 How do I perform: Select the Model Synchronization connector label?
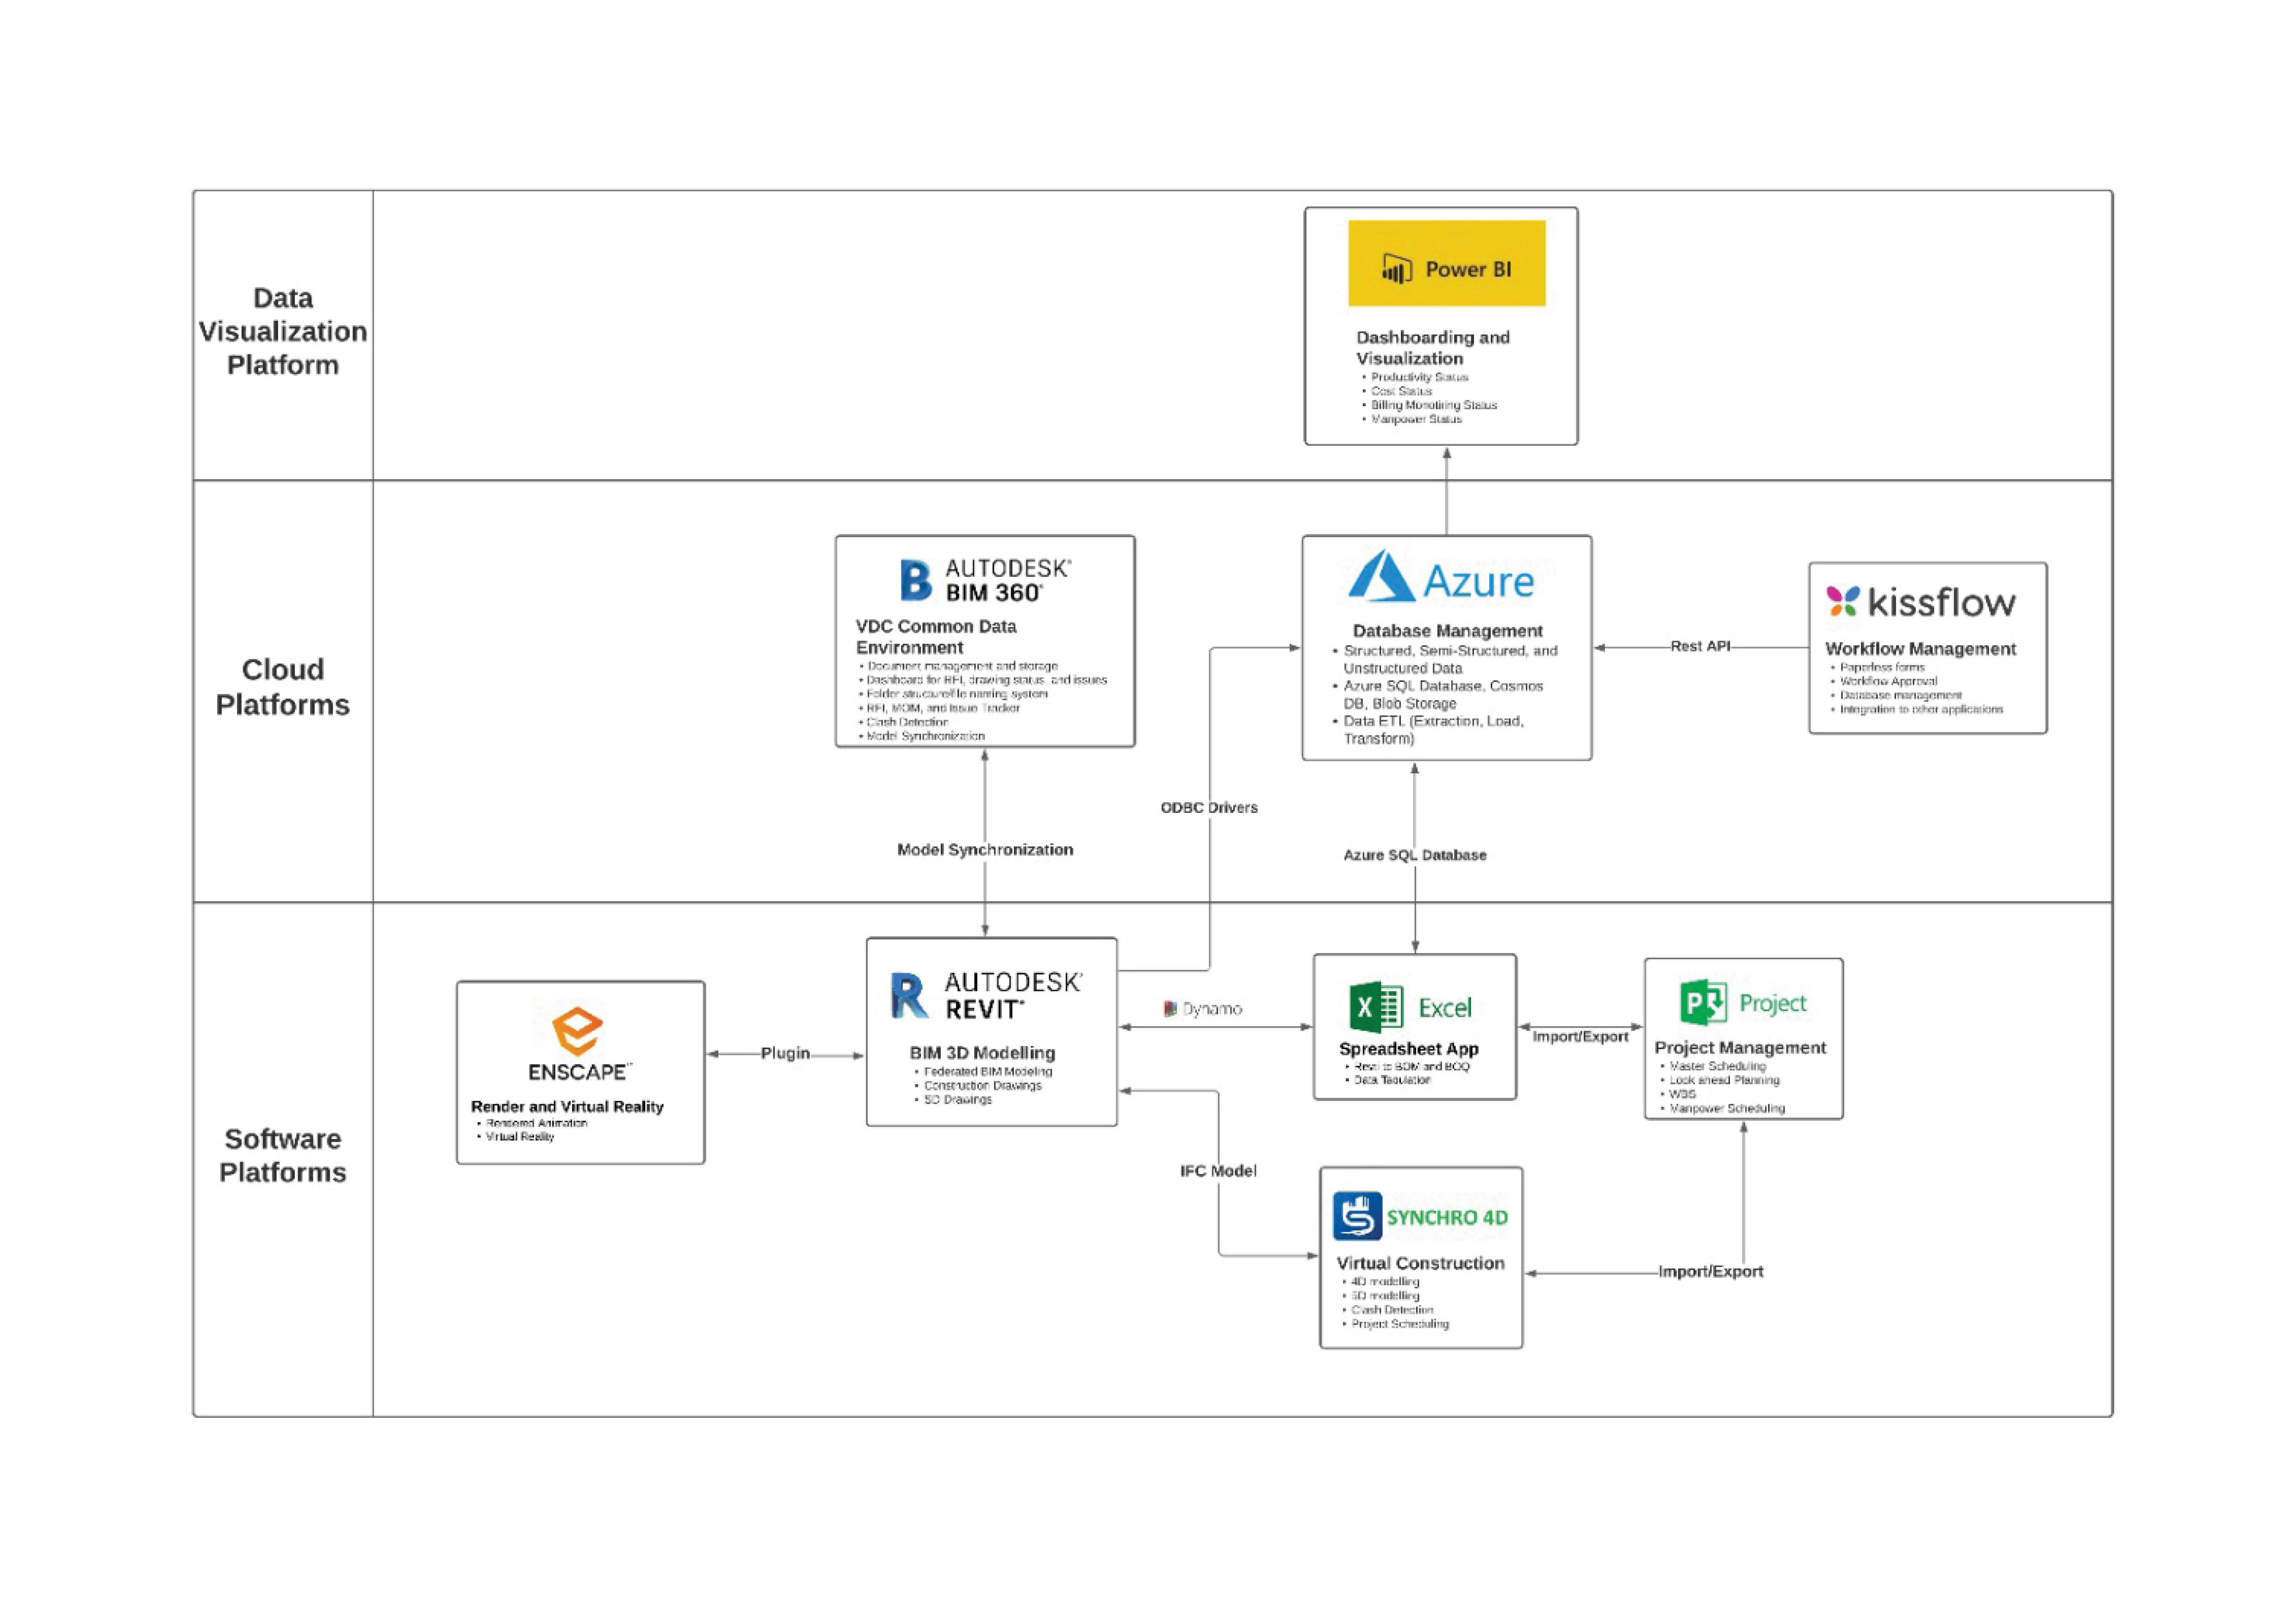(x=985, y=850)
